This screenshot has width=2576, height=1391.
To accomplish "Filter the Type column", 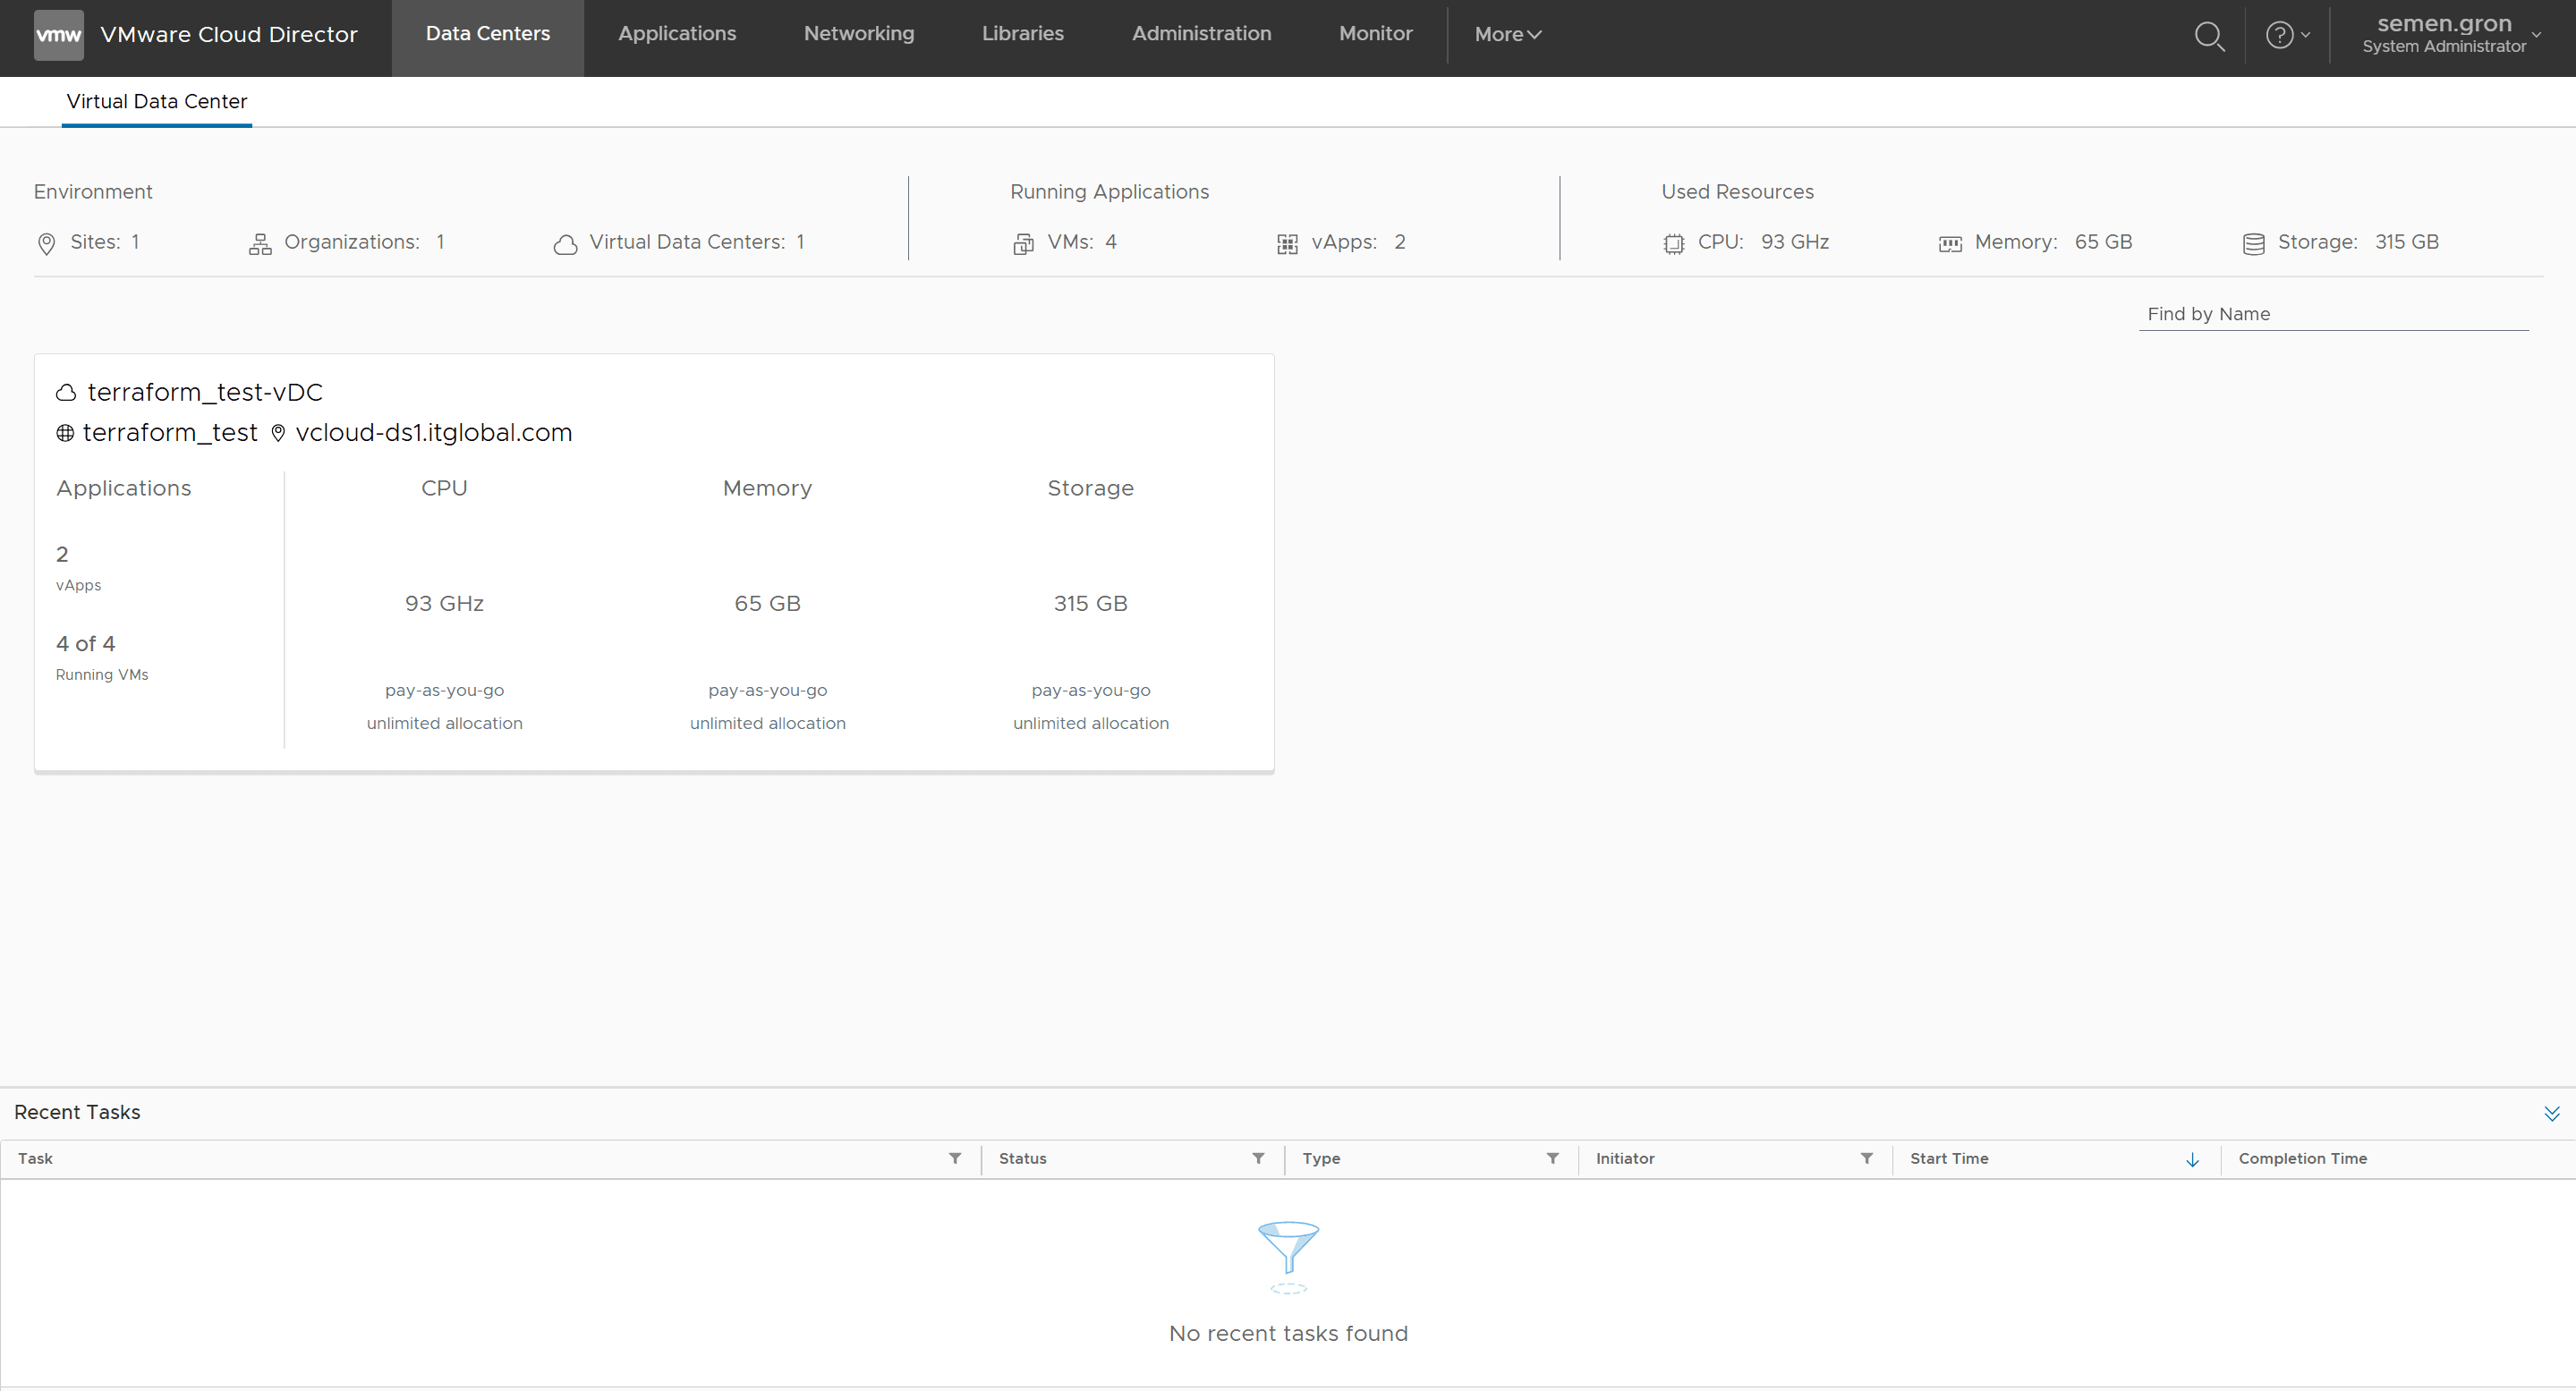I will tap(1552, 1159).
